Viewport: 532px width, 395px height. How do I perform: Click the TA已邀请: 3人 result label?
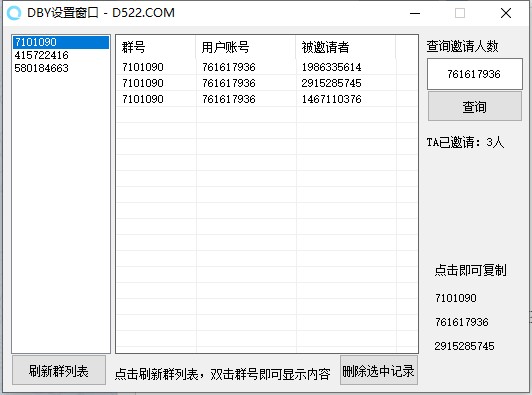pyautogui.click(x=465, y=142)
